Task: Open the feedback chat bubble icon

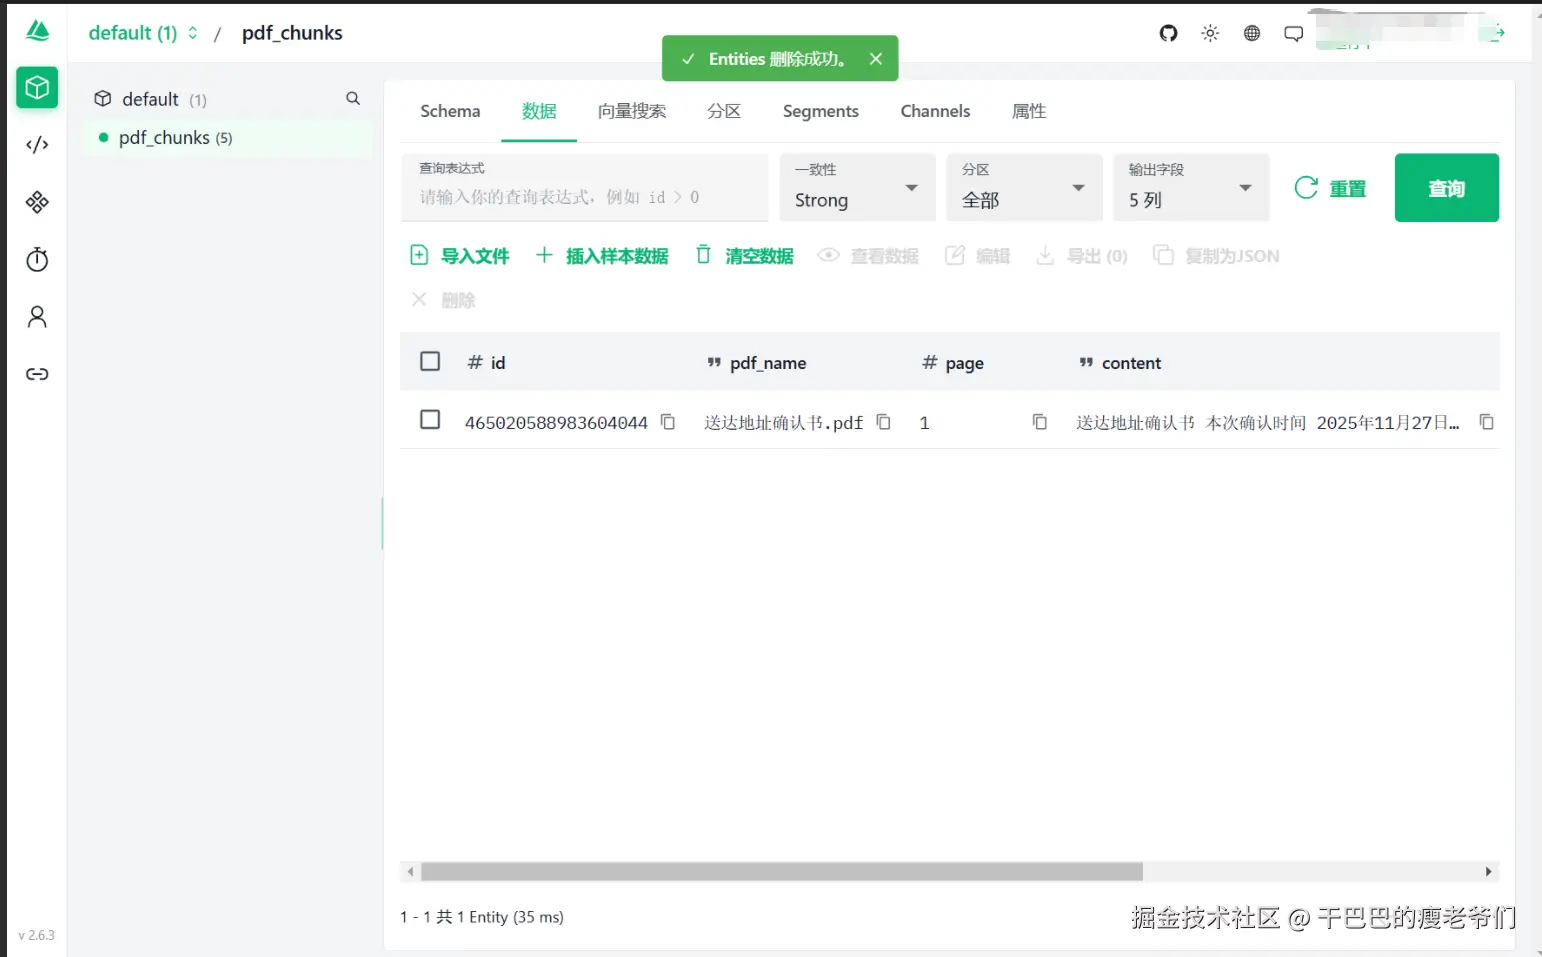Action: pyautogui.click(x=1294, y=33)
